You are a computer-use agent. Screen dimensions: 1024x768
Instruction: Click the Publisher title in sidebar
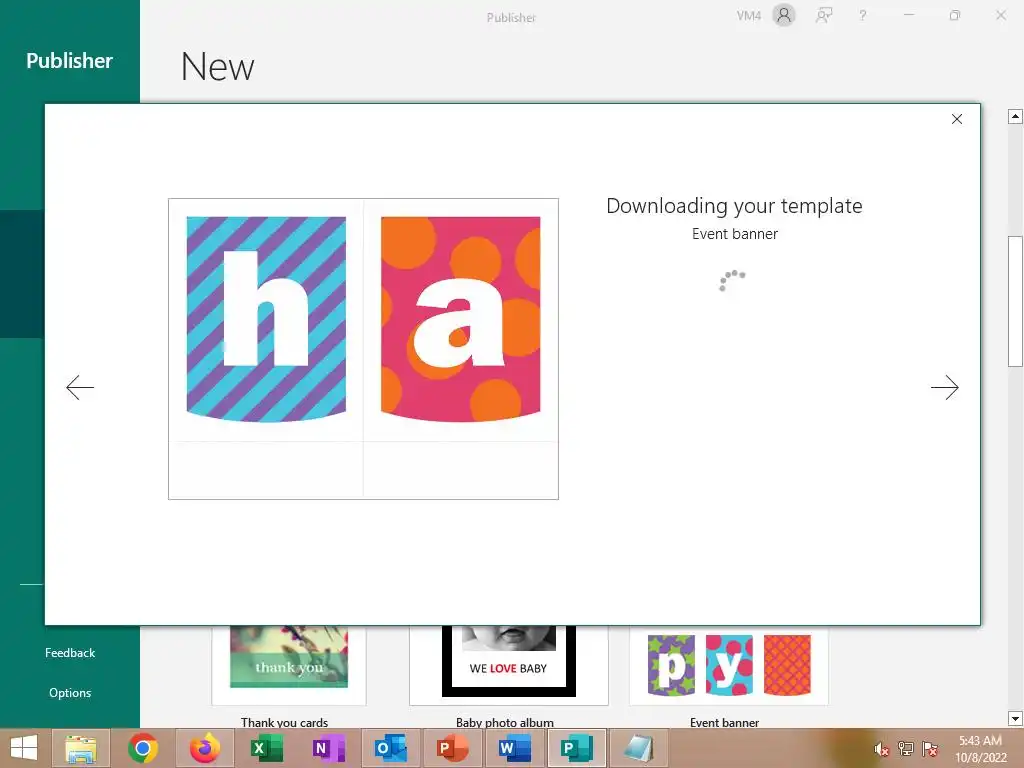pos(69,61)
